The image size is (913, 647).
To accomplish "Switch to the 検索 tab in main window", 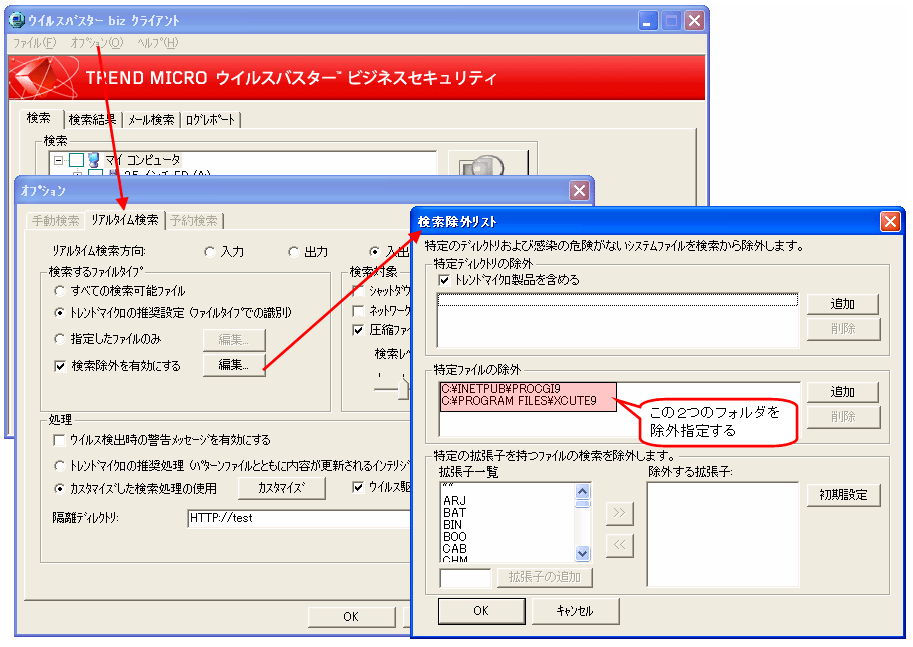I will pos(39,118).
